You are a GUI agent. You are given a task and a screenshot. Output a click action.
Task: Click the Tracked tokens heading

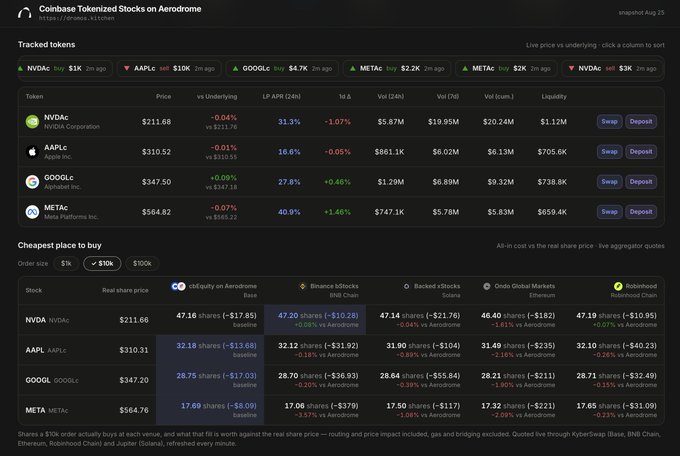46,45
